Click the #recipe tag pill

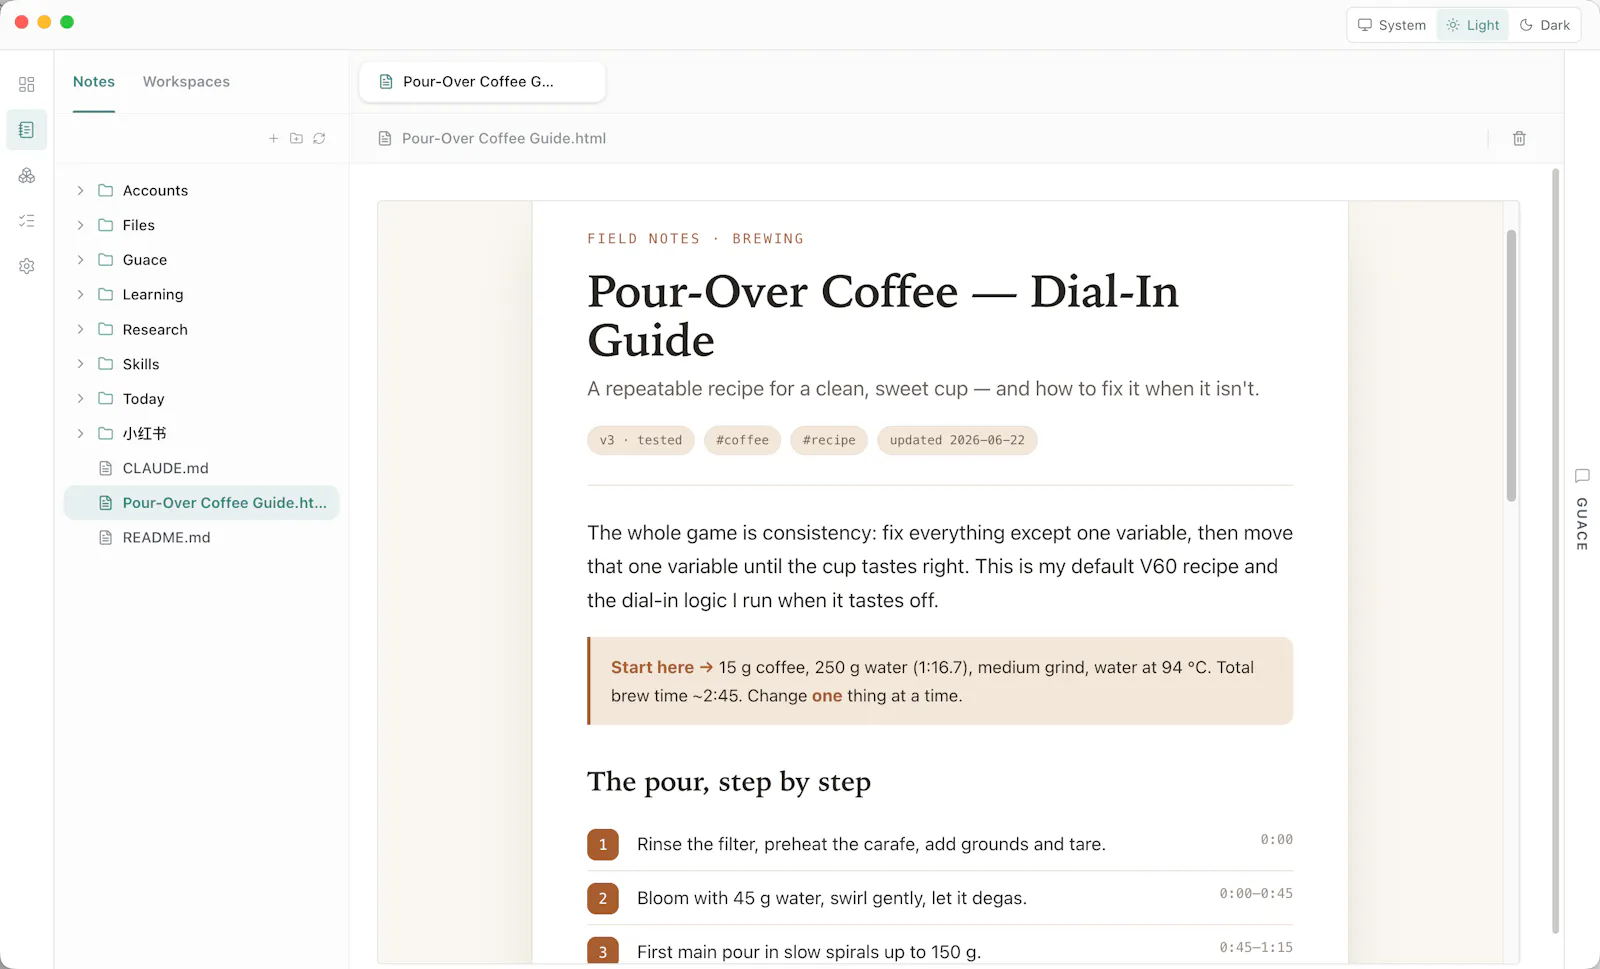(829, 440)
